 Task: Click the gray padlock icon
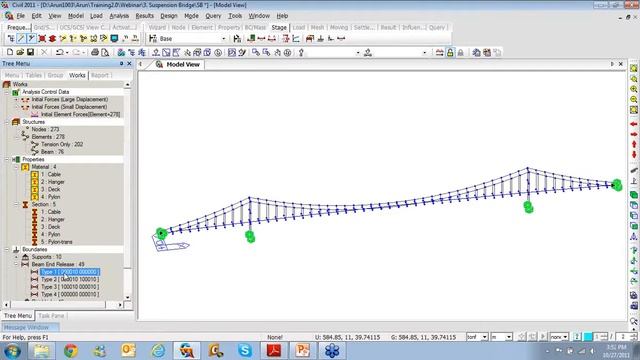pos(460,53)
